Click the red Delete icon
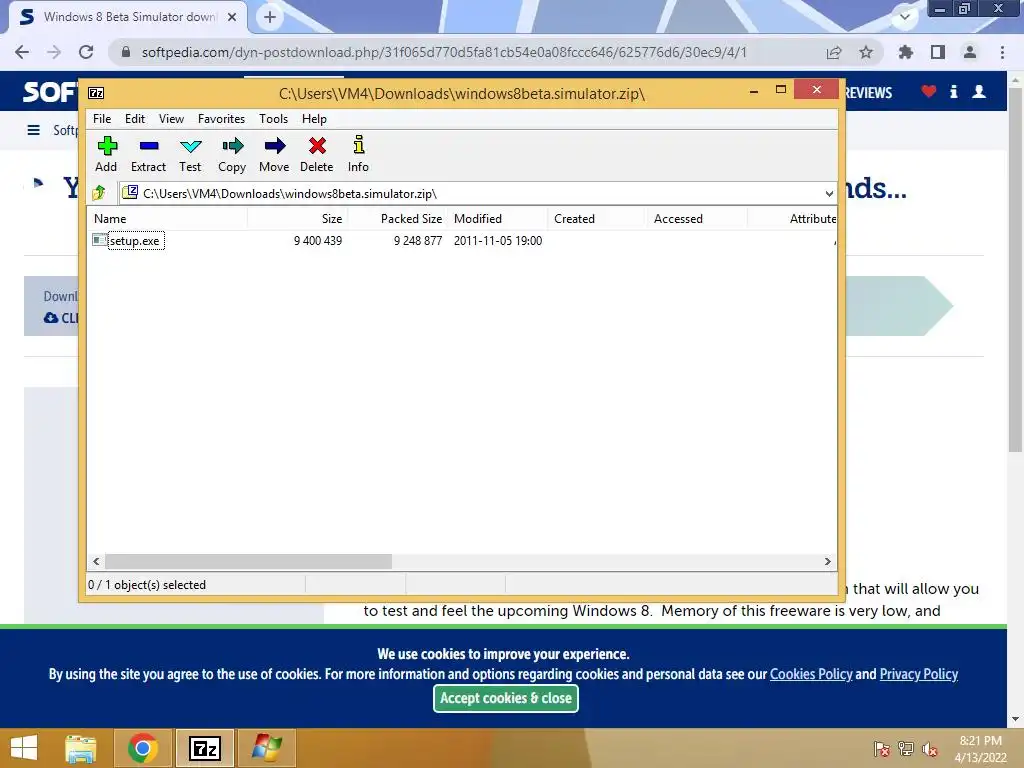This screenshot has height=768, width=1024. pyautogui.click(x=317, y=146)
